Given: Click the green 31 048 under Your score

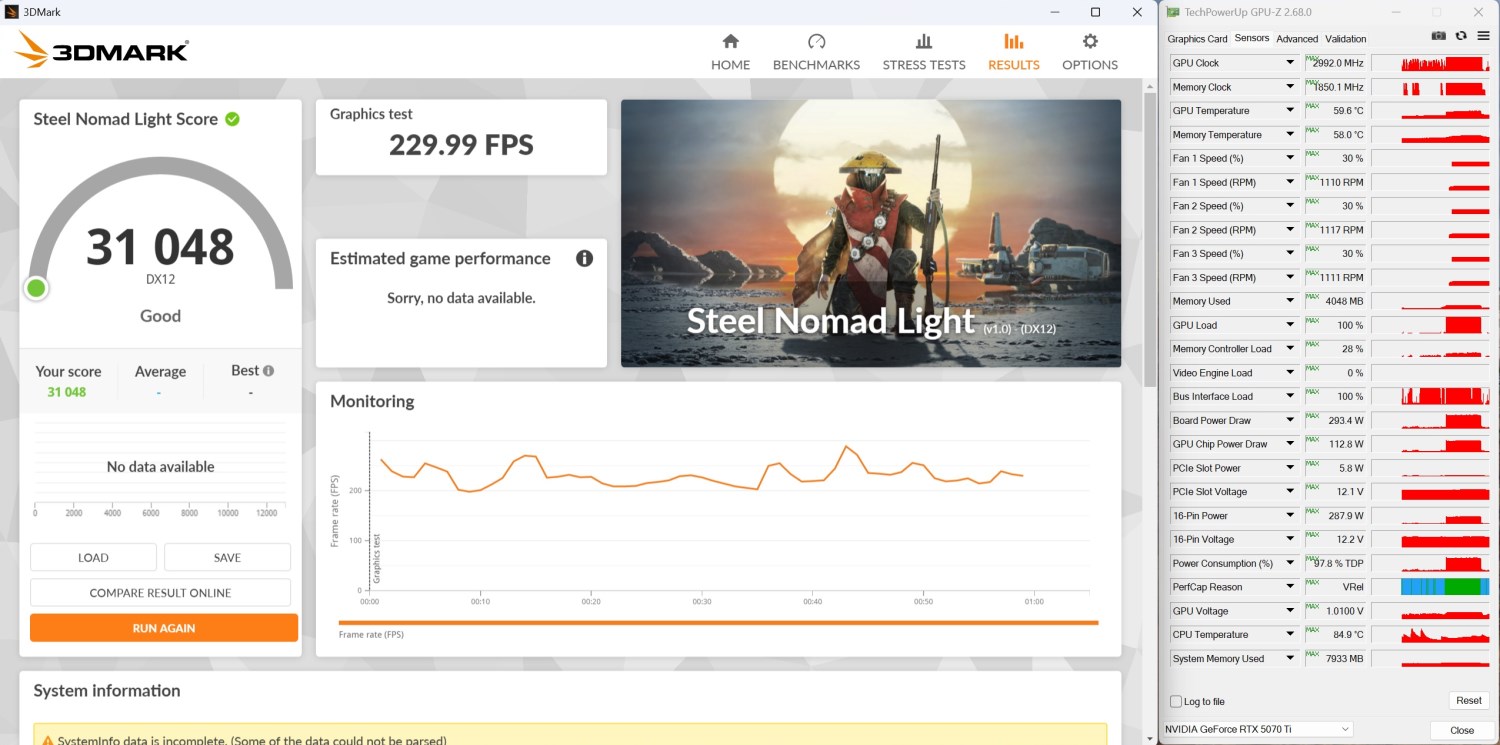Looking at the screenshot, I should [67, 392].
